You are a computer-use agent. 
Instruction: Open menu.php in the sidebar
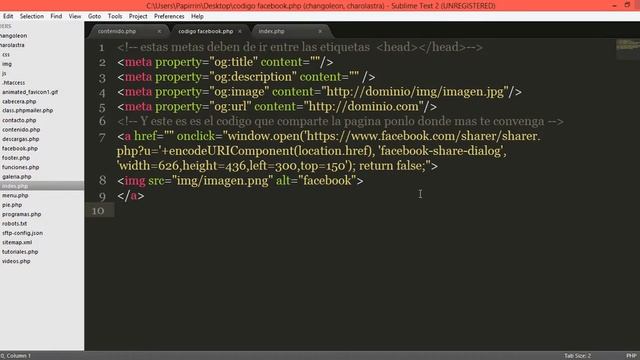coord(15,196)
